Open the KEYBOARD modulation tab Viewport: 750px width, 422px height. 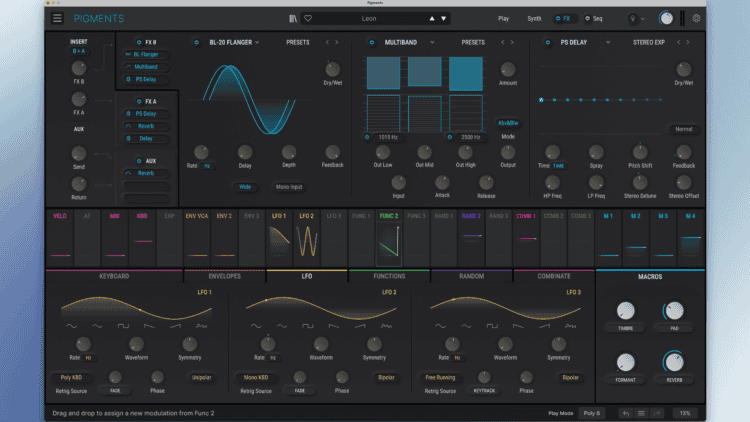coord(114,276)
